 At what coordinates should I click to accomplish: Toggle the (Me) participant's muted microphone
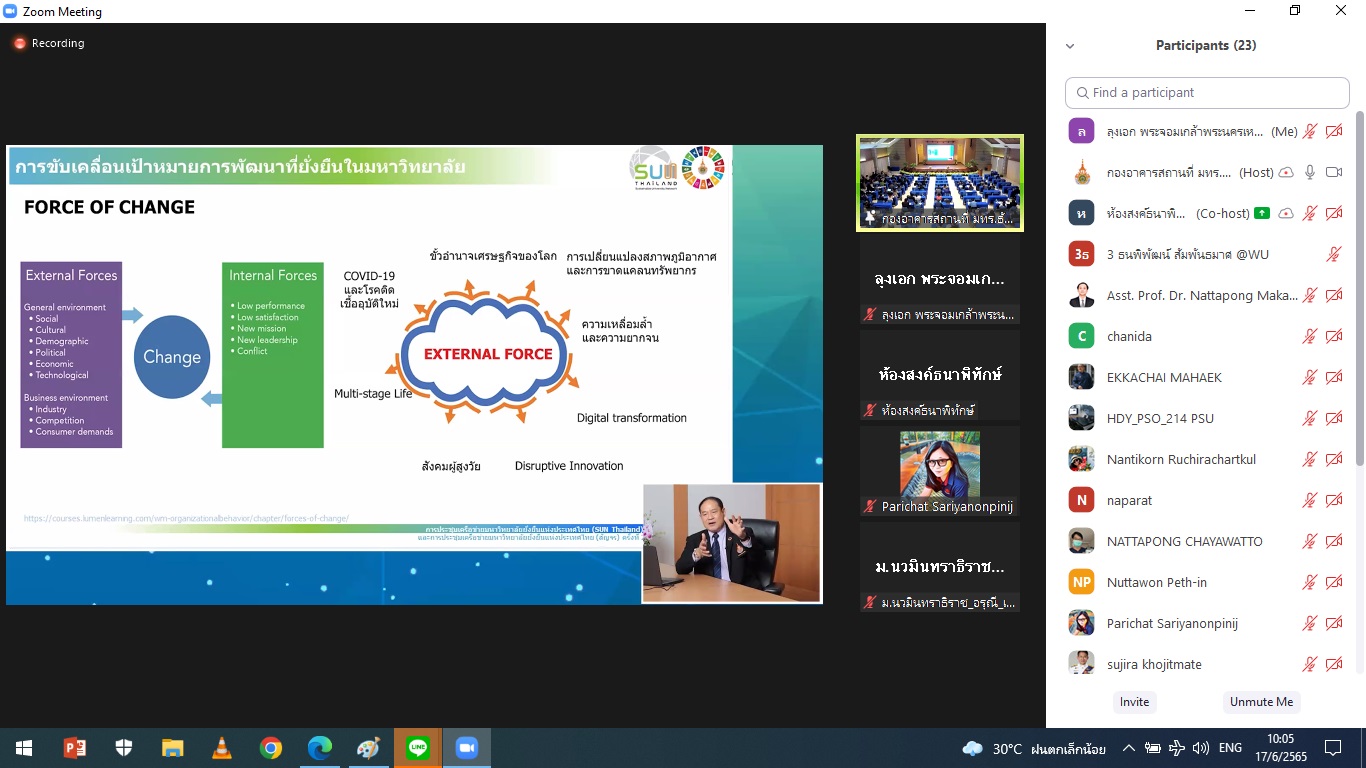[x=1309, y=131]
